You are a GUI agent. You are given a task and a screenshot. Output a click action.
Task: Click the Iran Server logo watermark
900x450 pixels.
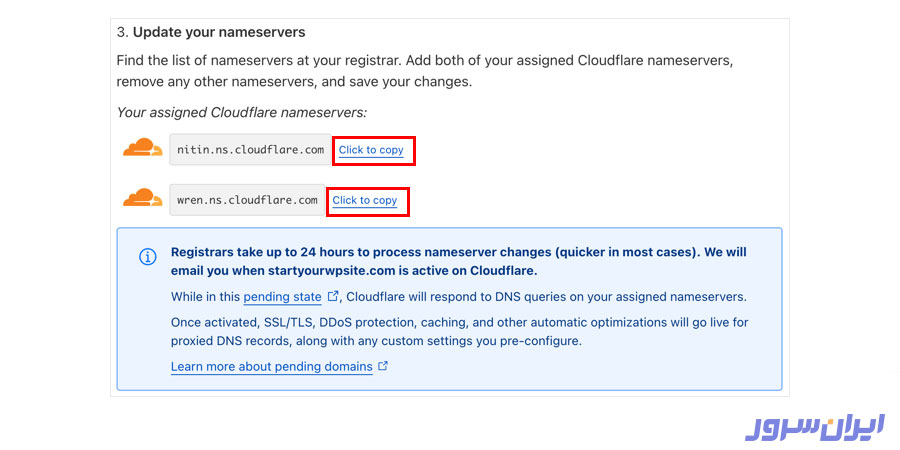(x=815, y=426)
